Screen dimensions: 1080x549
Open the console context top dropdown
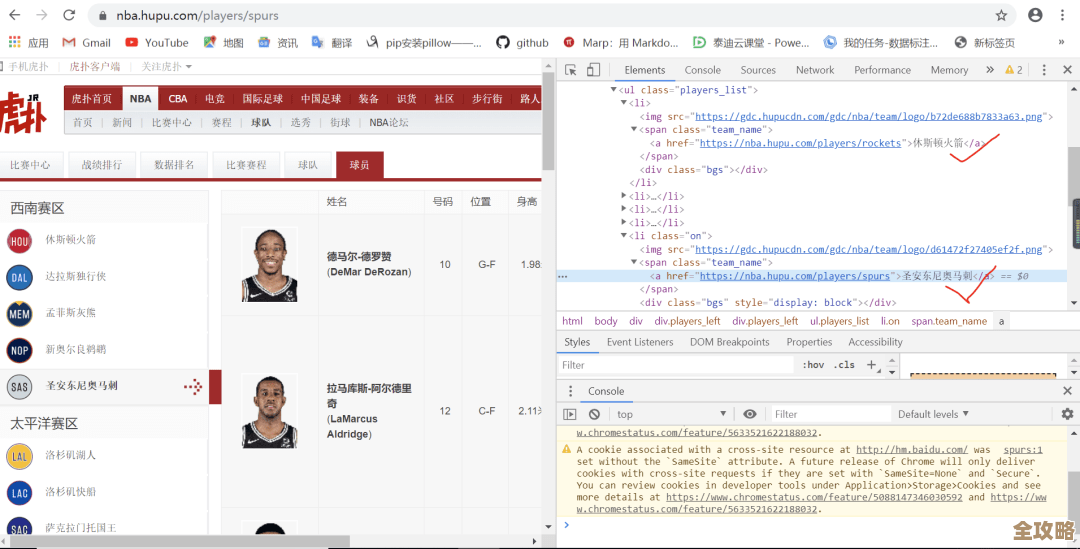point(672,414)
